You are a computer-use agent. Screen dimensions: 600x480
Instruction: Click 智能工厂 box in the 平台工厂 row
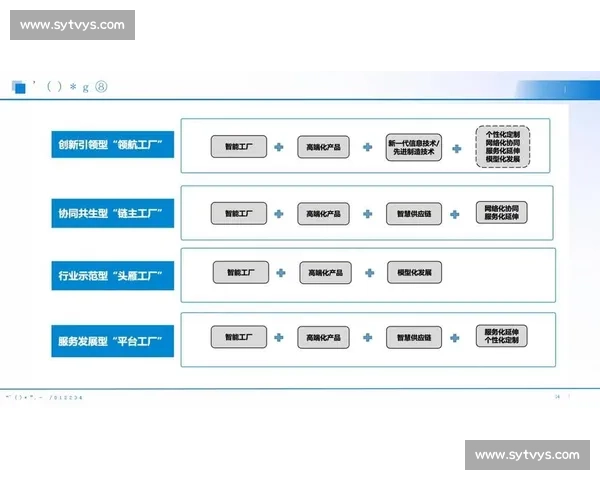[238, 337]
